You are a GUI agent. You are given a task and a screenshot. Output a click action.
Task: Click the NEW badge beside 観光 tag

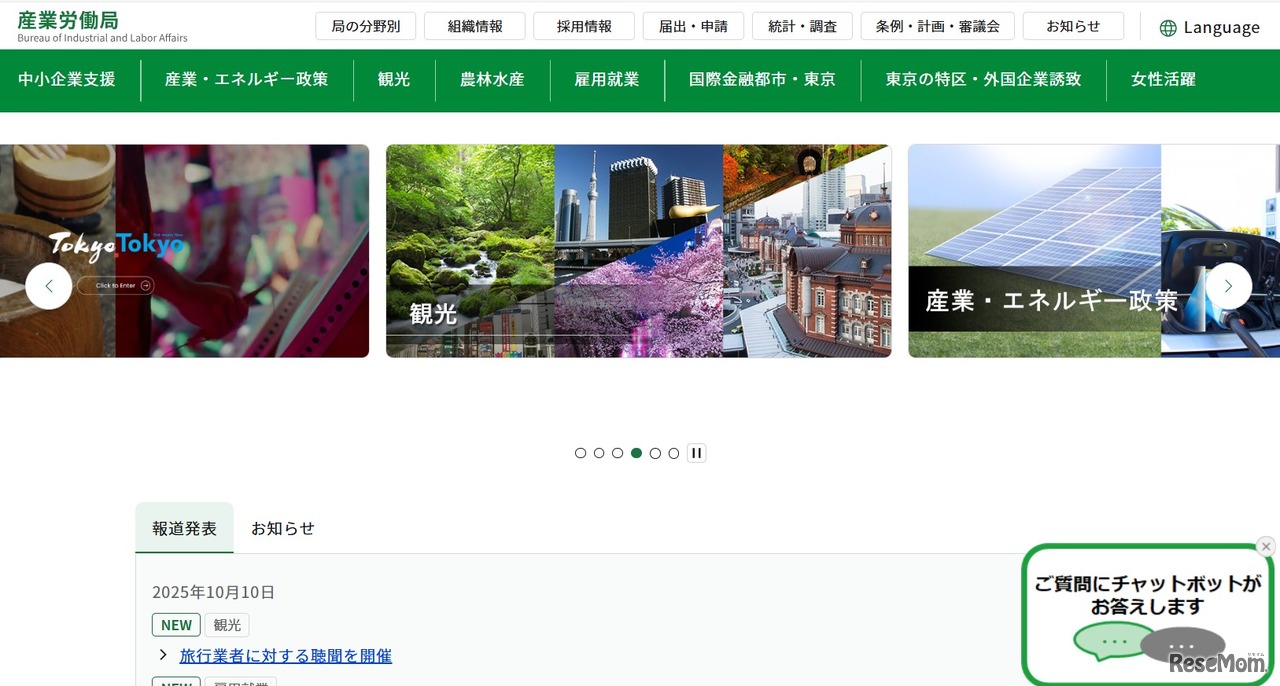point(176,625)
